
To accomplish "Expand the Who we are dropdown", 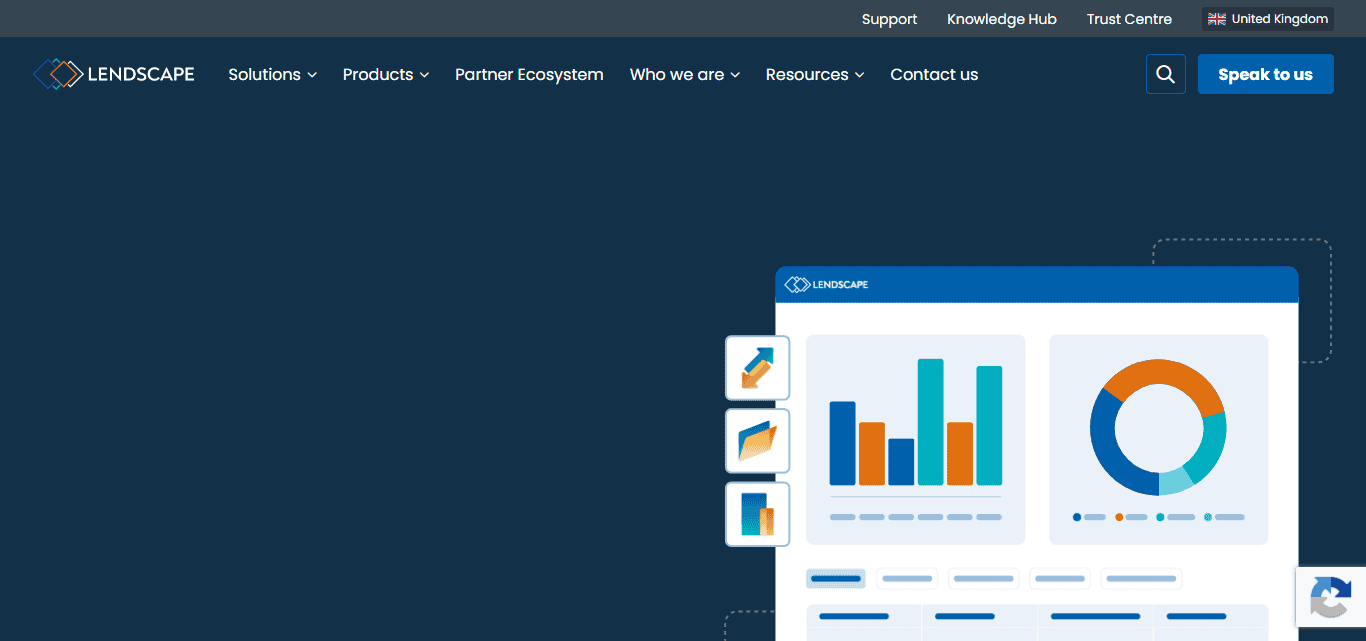I will (685, 74).
